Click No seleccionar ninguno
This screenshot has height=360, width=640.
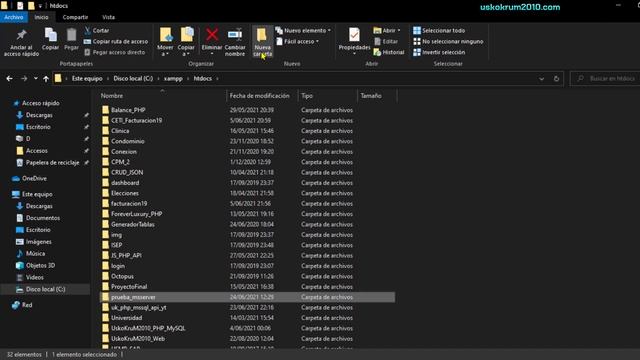(x=448, y=41)
